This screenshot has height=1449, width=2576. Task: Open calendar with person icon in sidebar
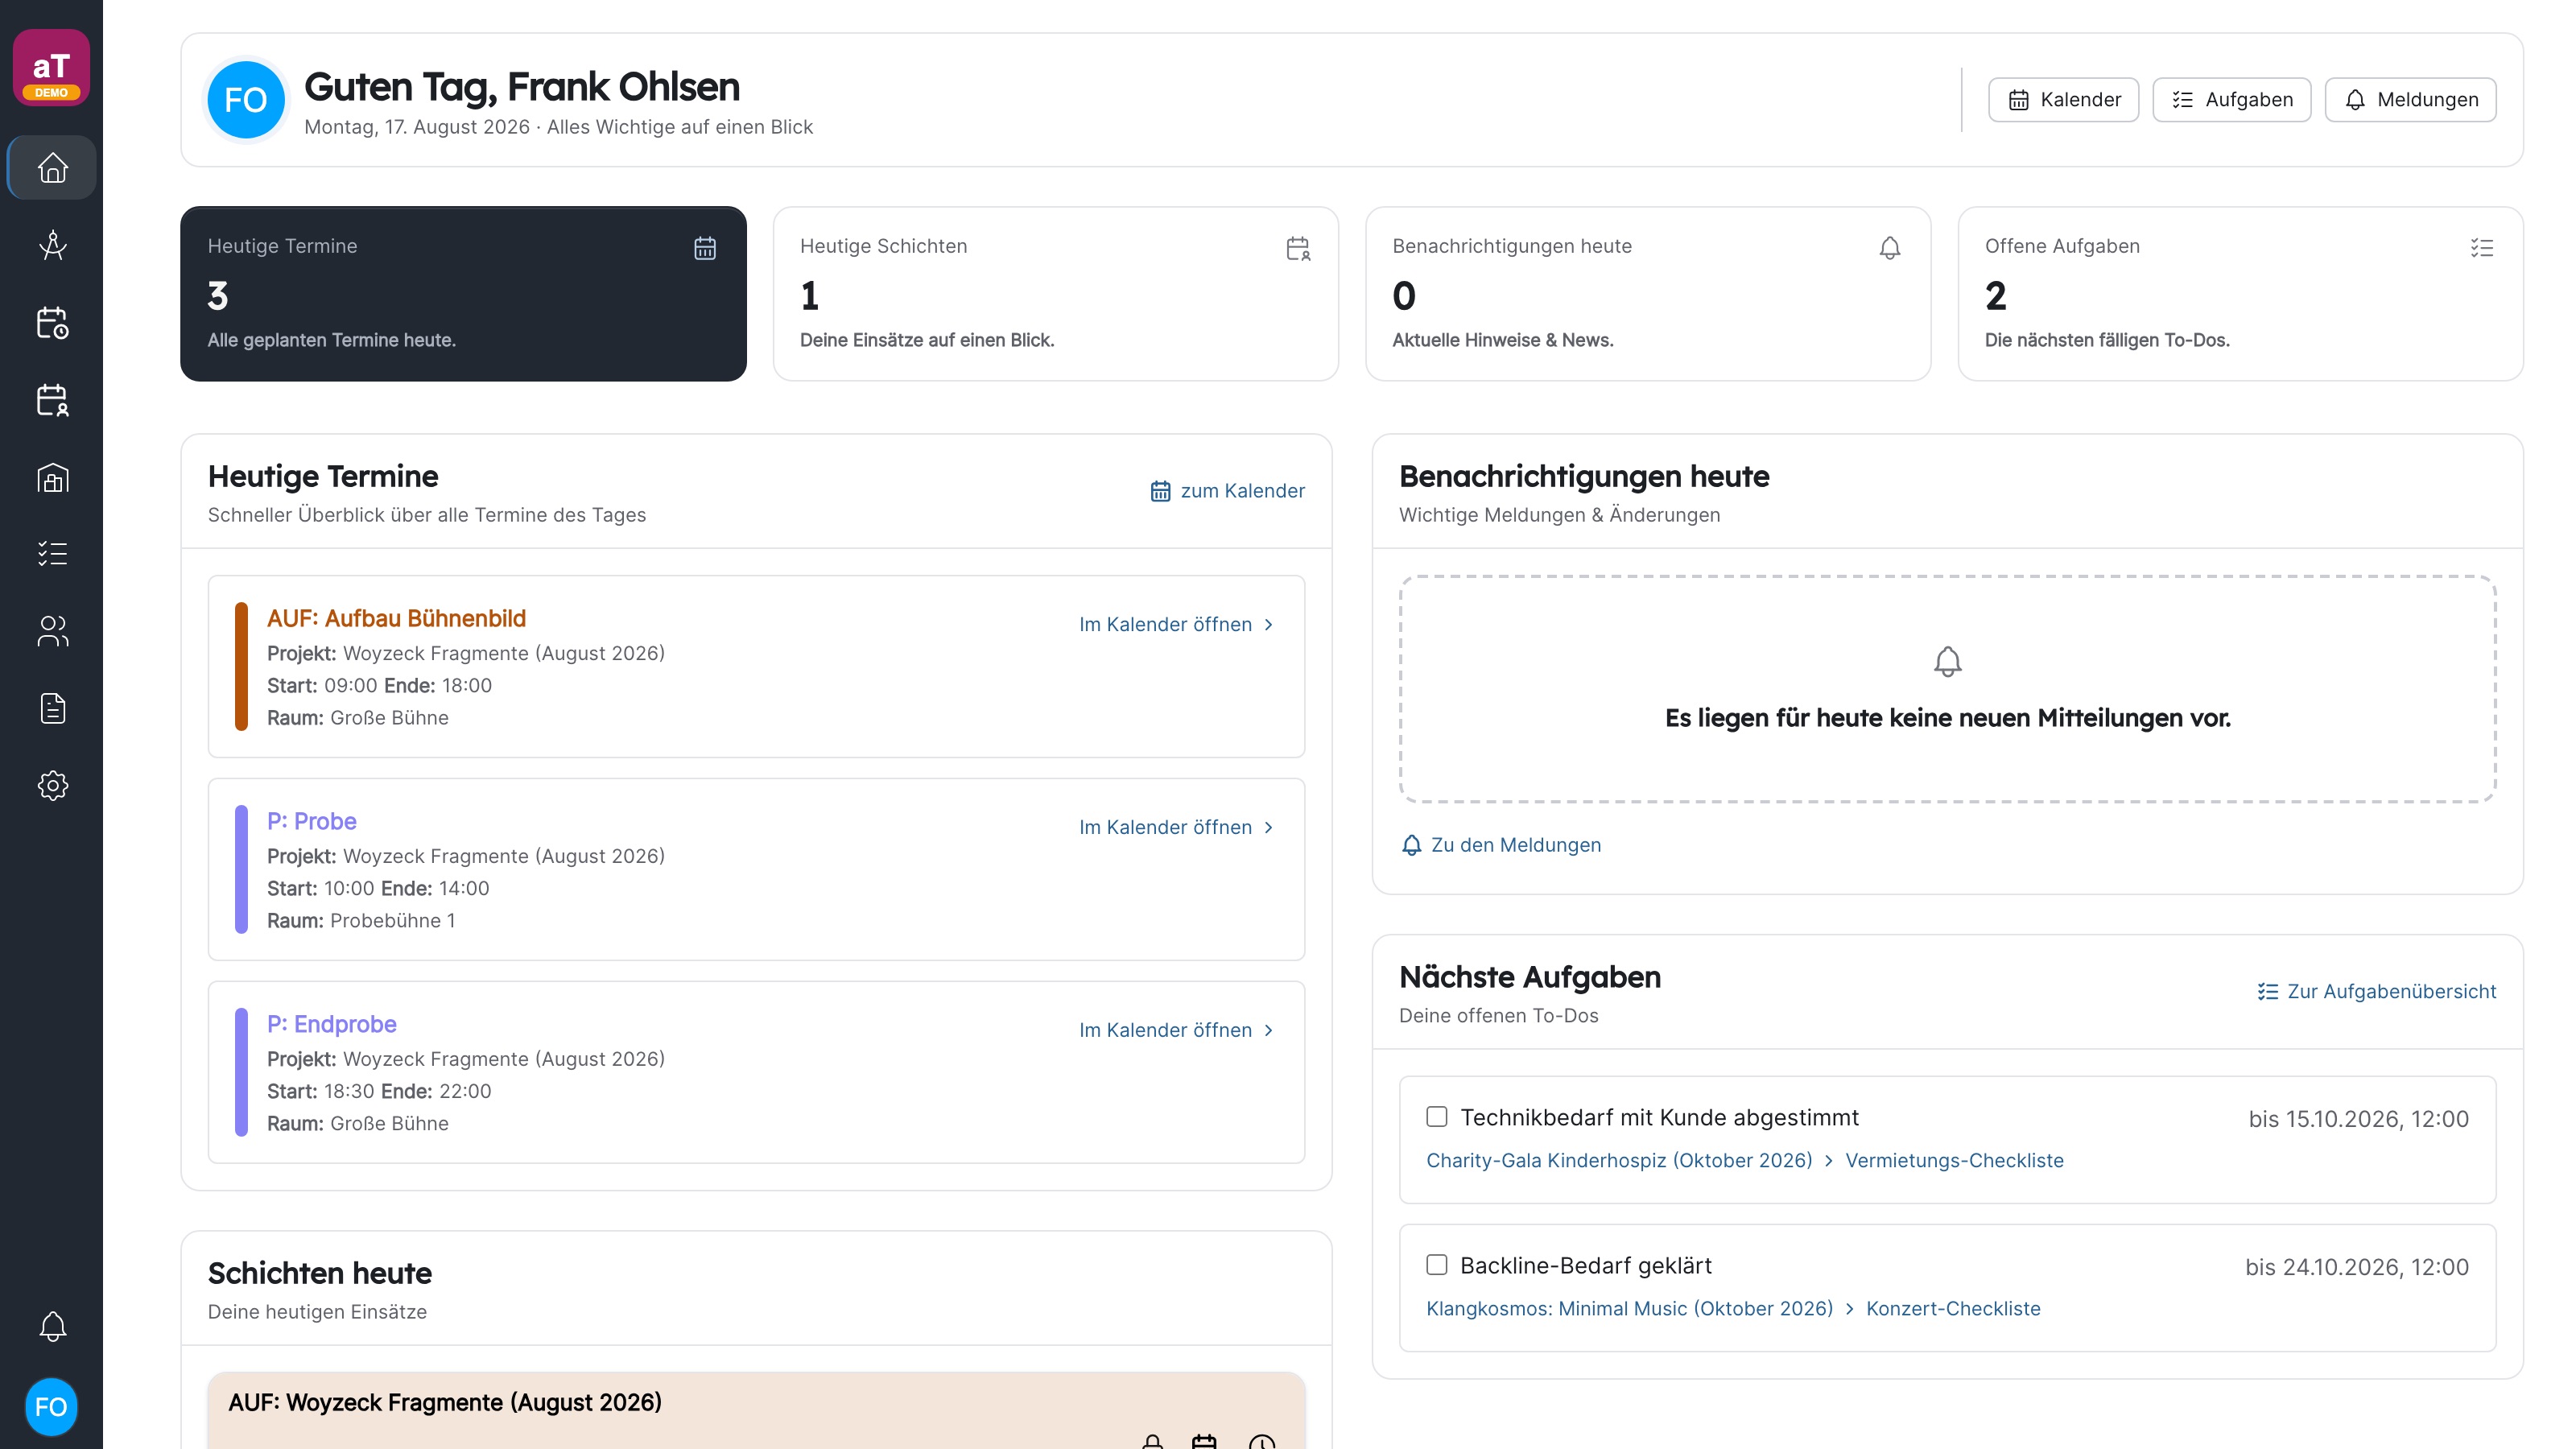(52, 400)
